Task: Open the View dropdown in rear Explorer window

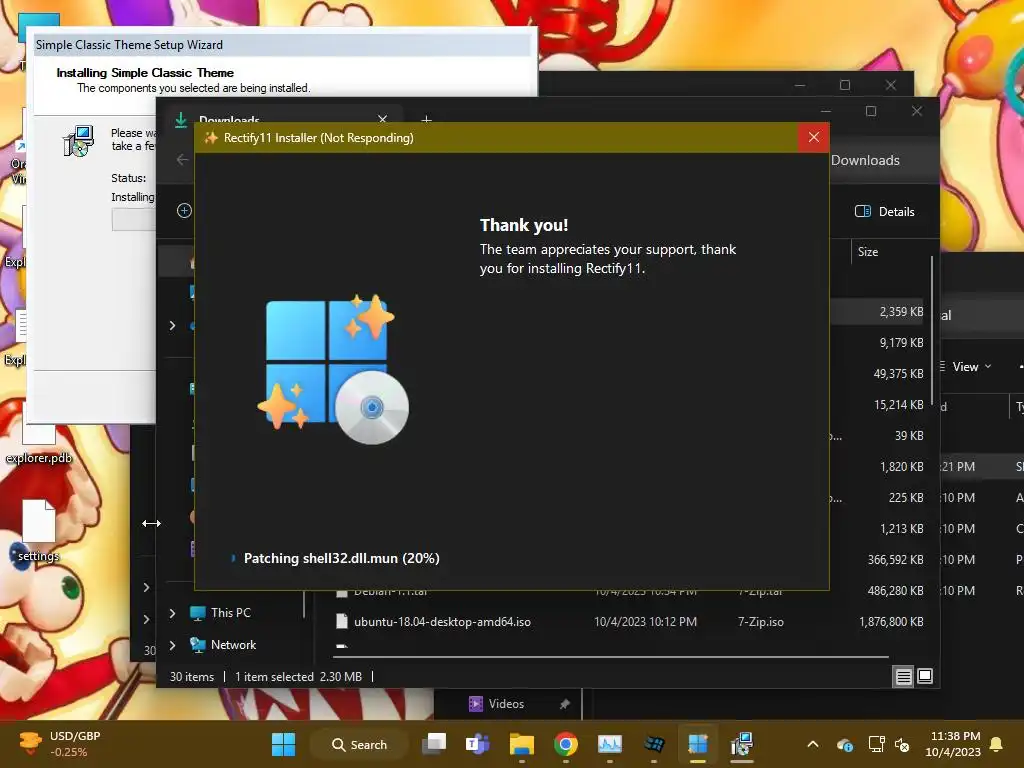Action: click(970, 366)
